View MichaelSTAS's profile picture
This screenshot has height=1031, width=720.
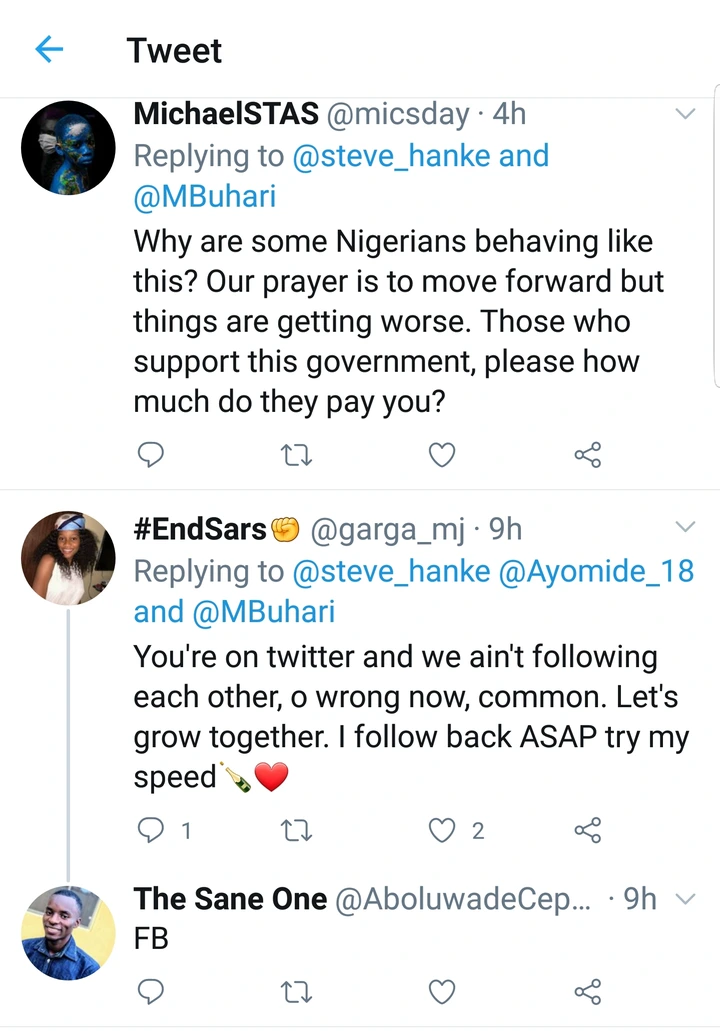(68, 147)
